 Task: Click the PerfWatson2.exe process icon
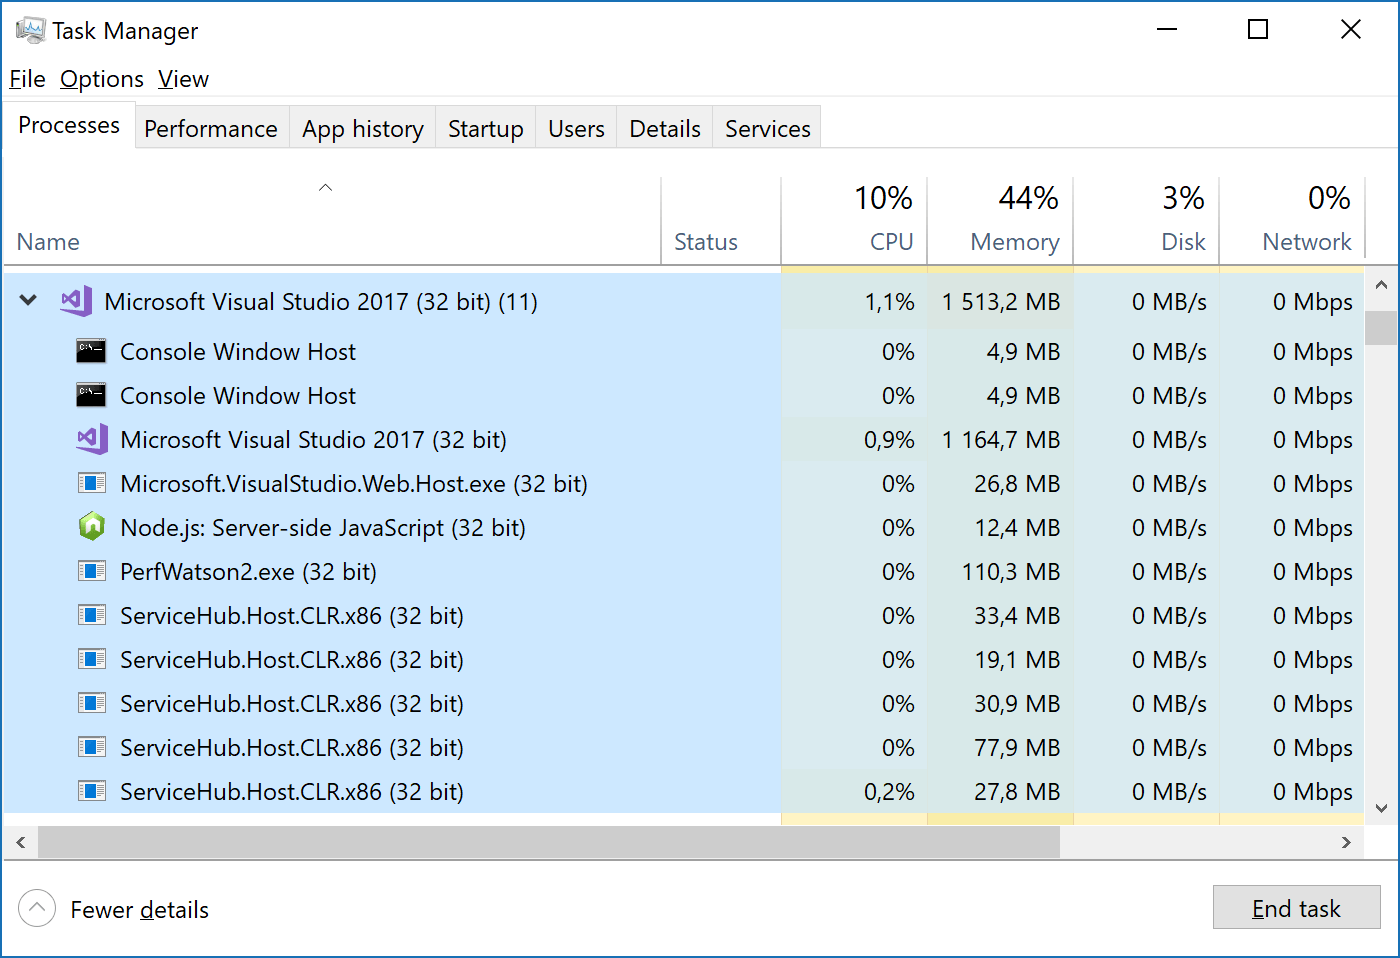click(x=92, y=571)
